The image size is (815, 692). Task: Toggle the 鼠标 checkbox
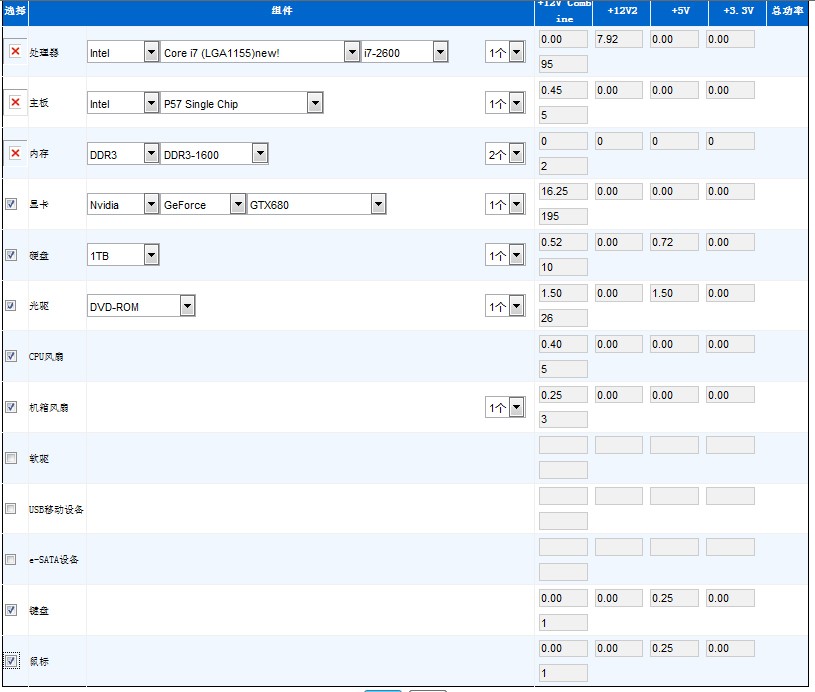pyautogui.click(x=11, y=661)
